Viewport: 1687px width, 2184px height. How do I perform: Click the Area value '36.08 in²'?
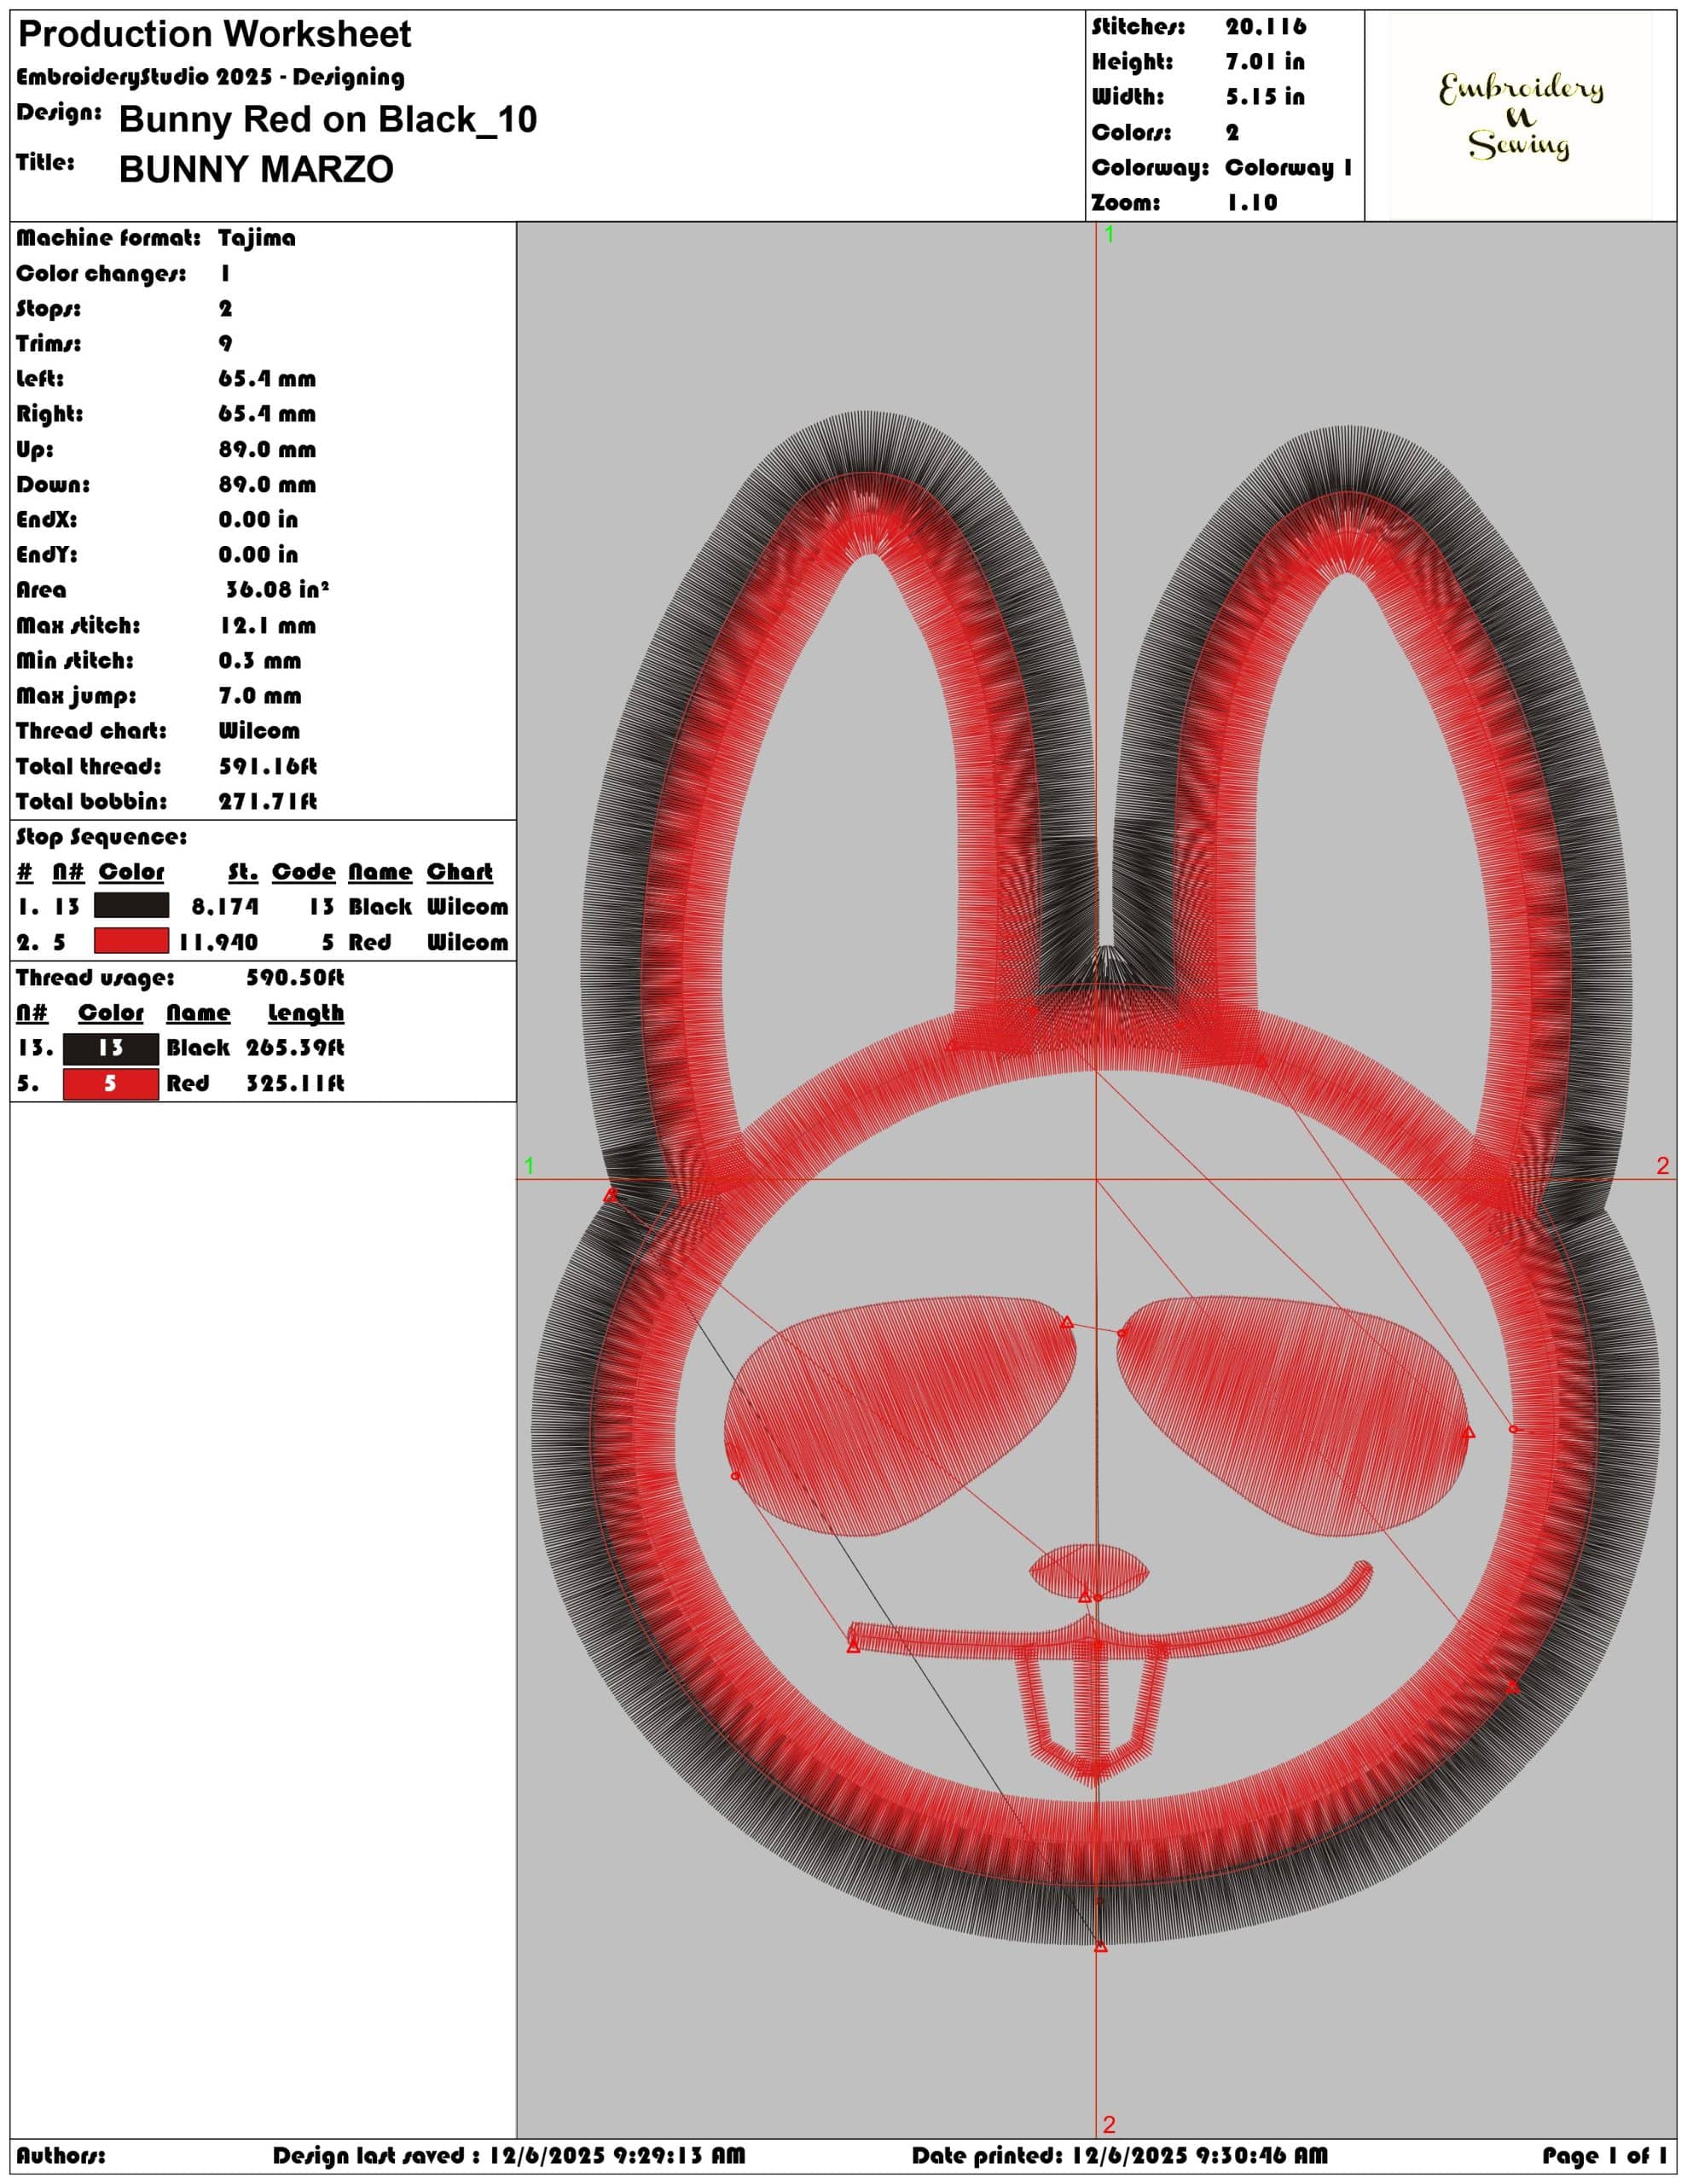[x=277, y=590]
